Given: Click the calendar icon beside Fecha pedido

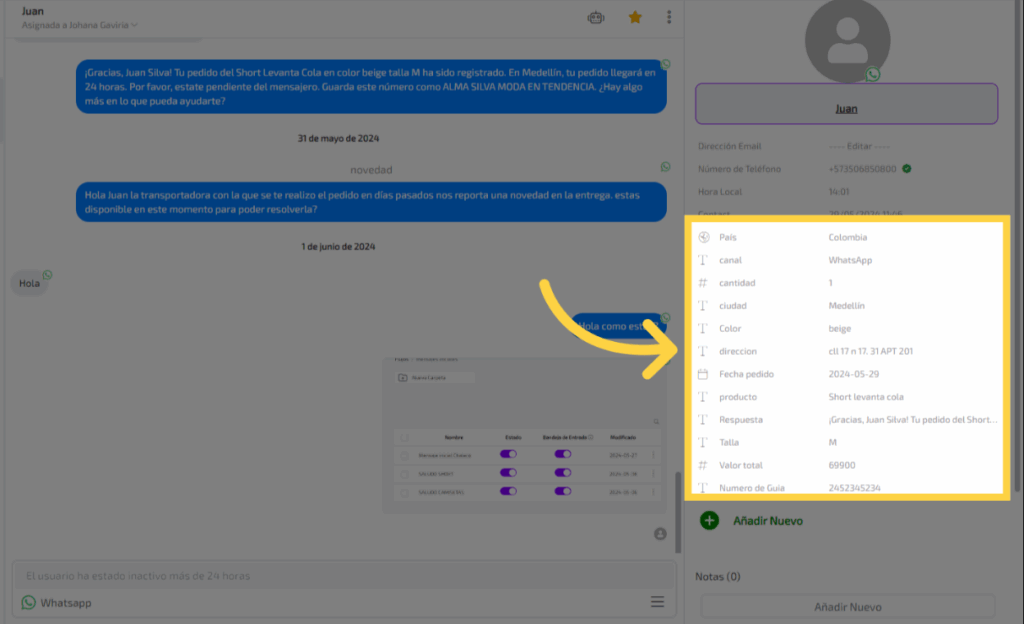Looking at the screenshot, I should [703, 374].
